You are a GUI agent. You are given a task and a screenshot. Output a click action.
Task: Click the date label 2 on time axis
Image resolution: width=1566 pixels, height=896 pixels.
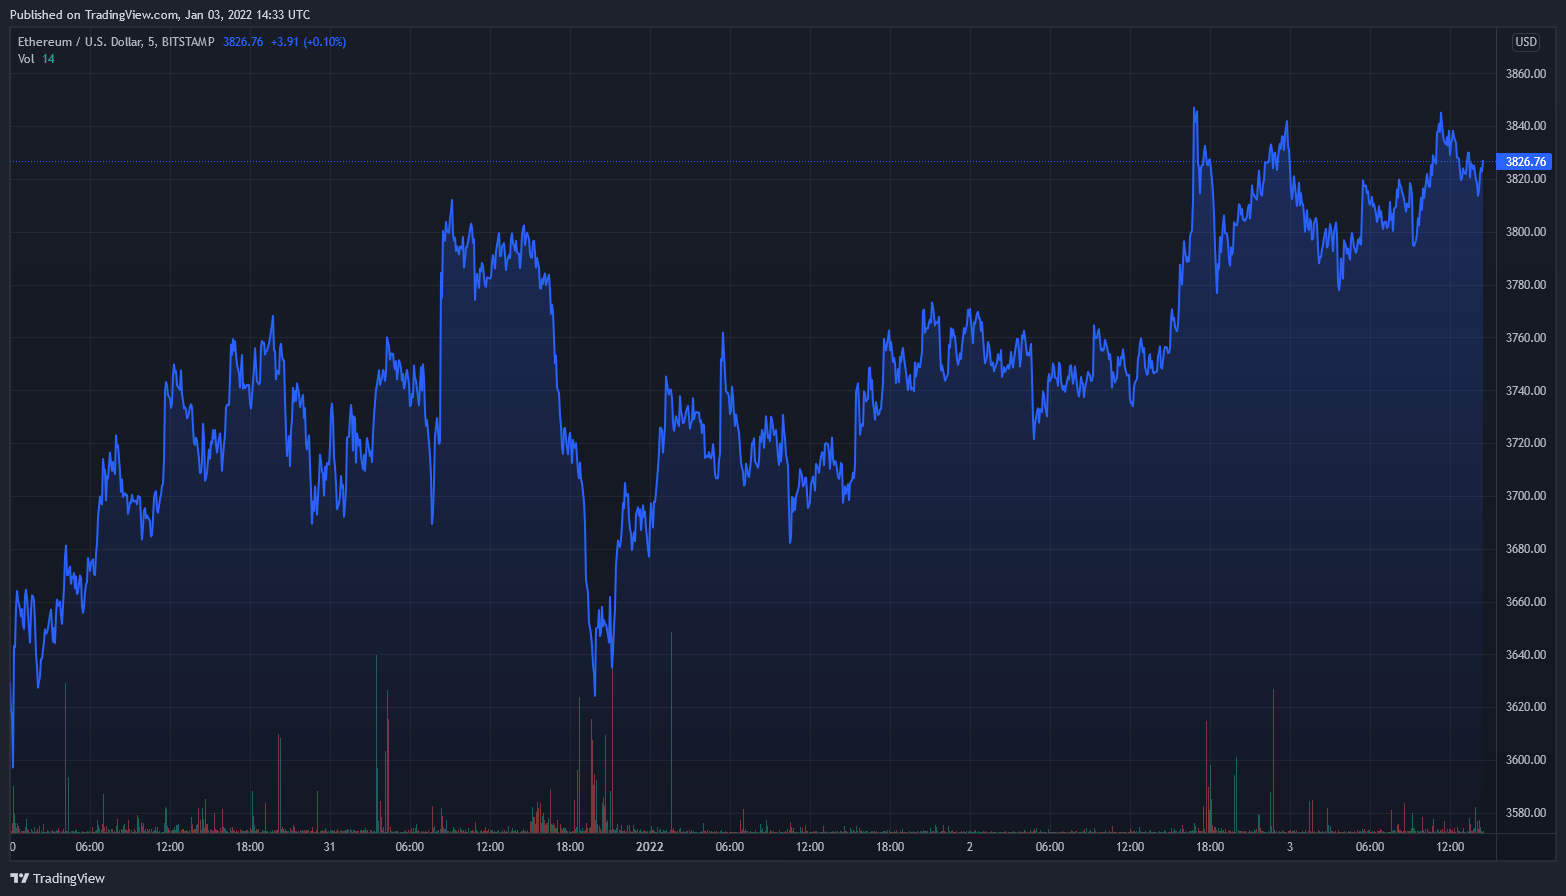point(970,847)
